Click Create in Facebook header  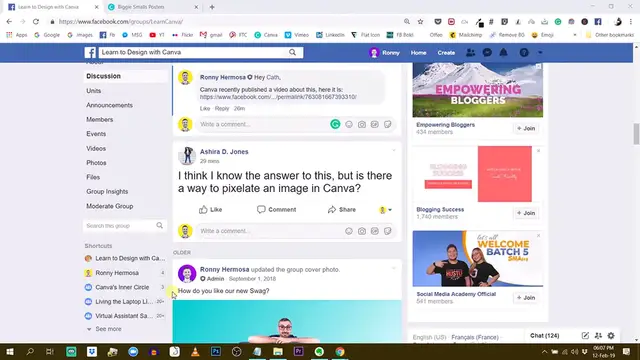[446, 53]
